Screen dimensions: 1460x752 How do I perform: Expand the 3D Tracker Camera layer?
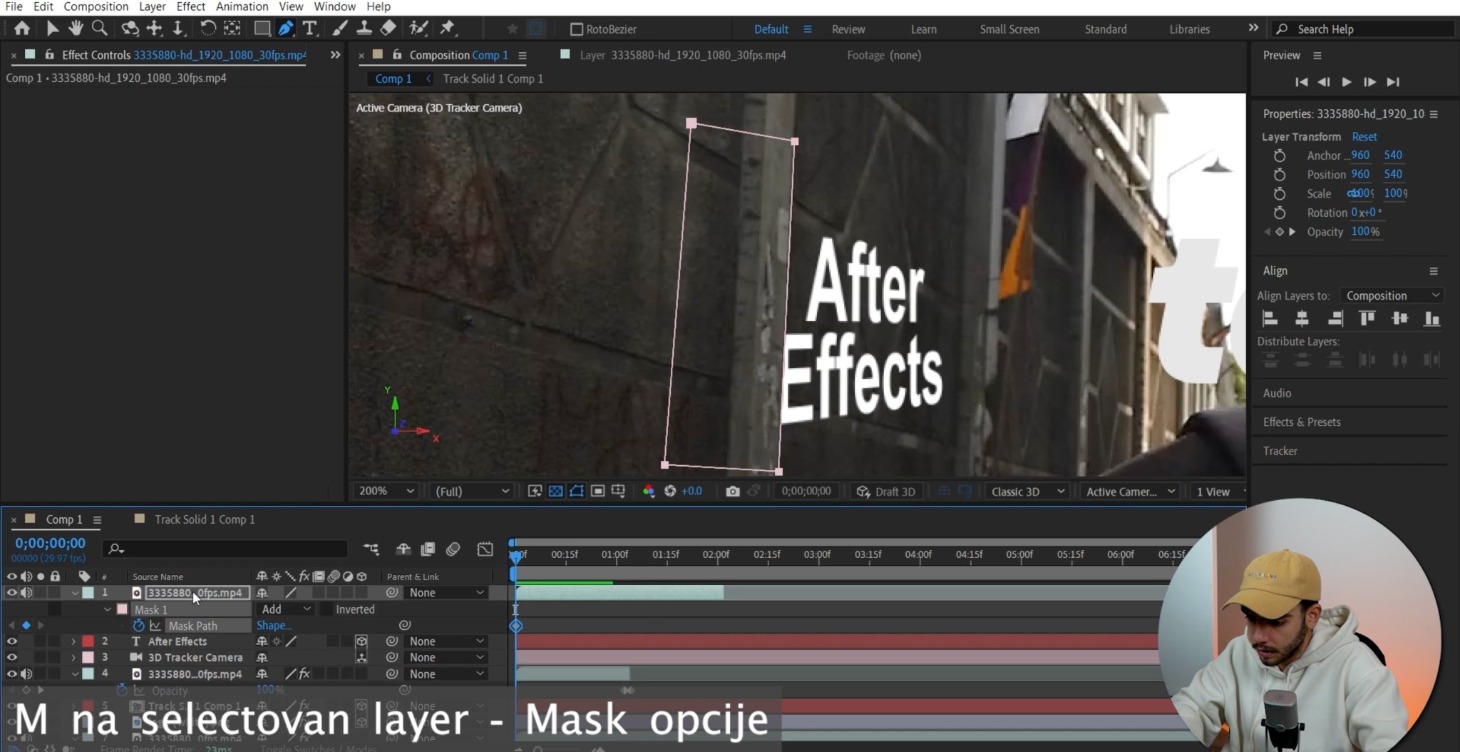(x=73, y=658)
